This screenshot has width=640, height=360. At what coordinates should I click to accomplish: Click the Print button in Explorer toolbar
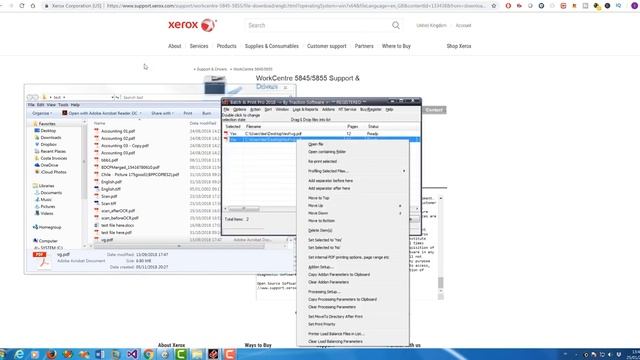point(188,113)
